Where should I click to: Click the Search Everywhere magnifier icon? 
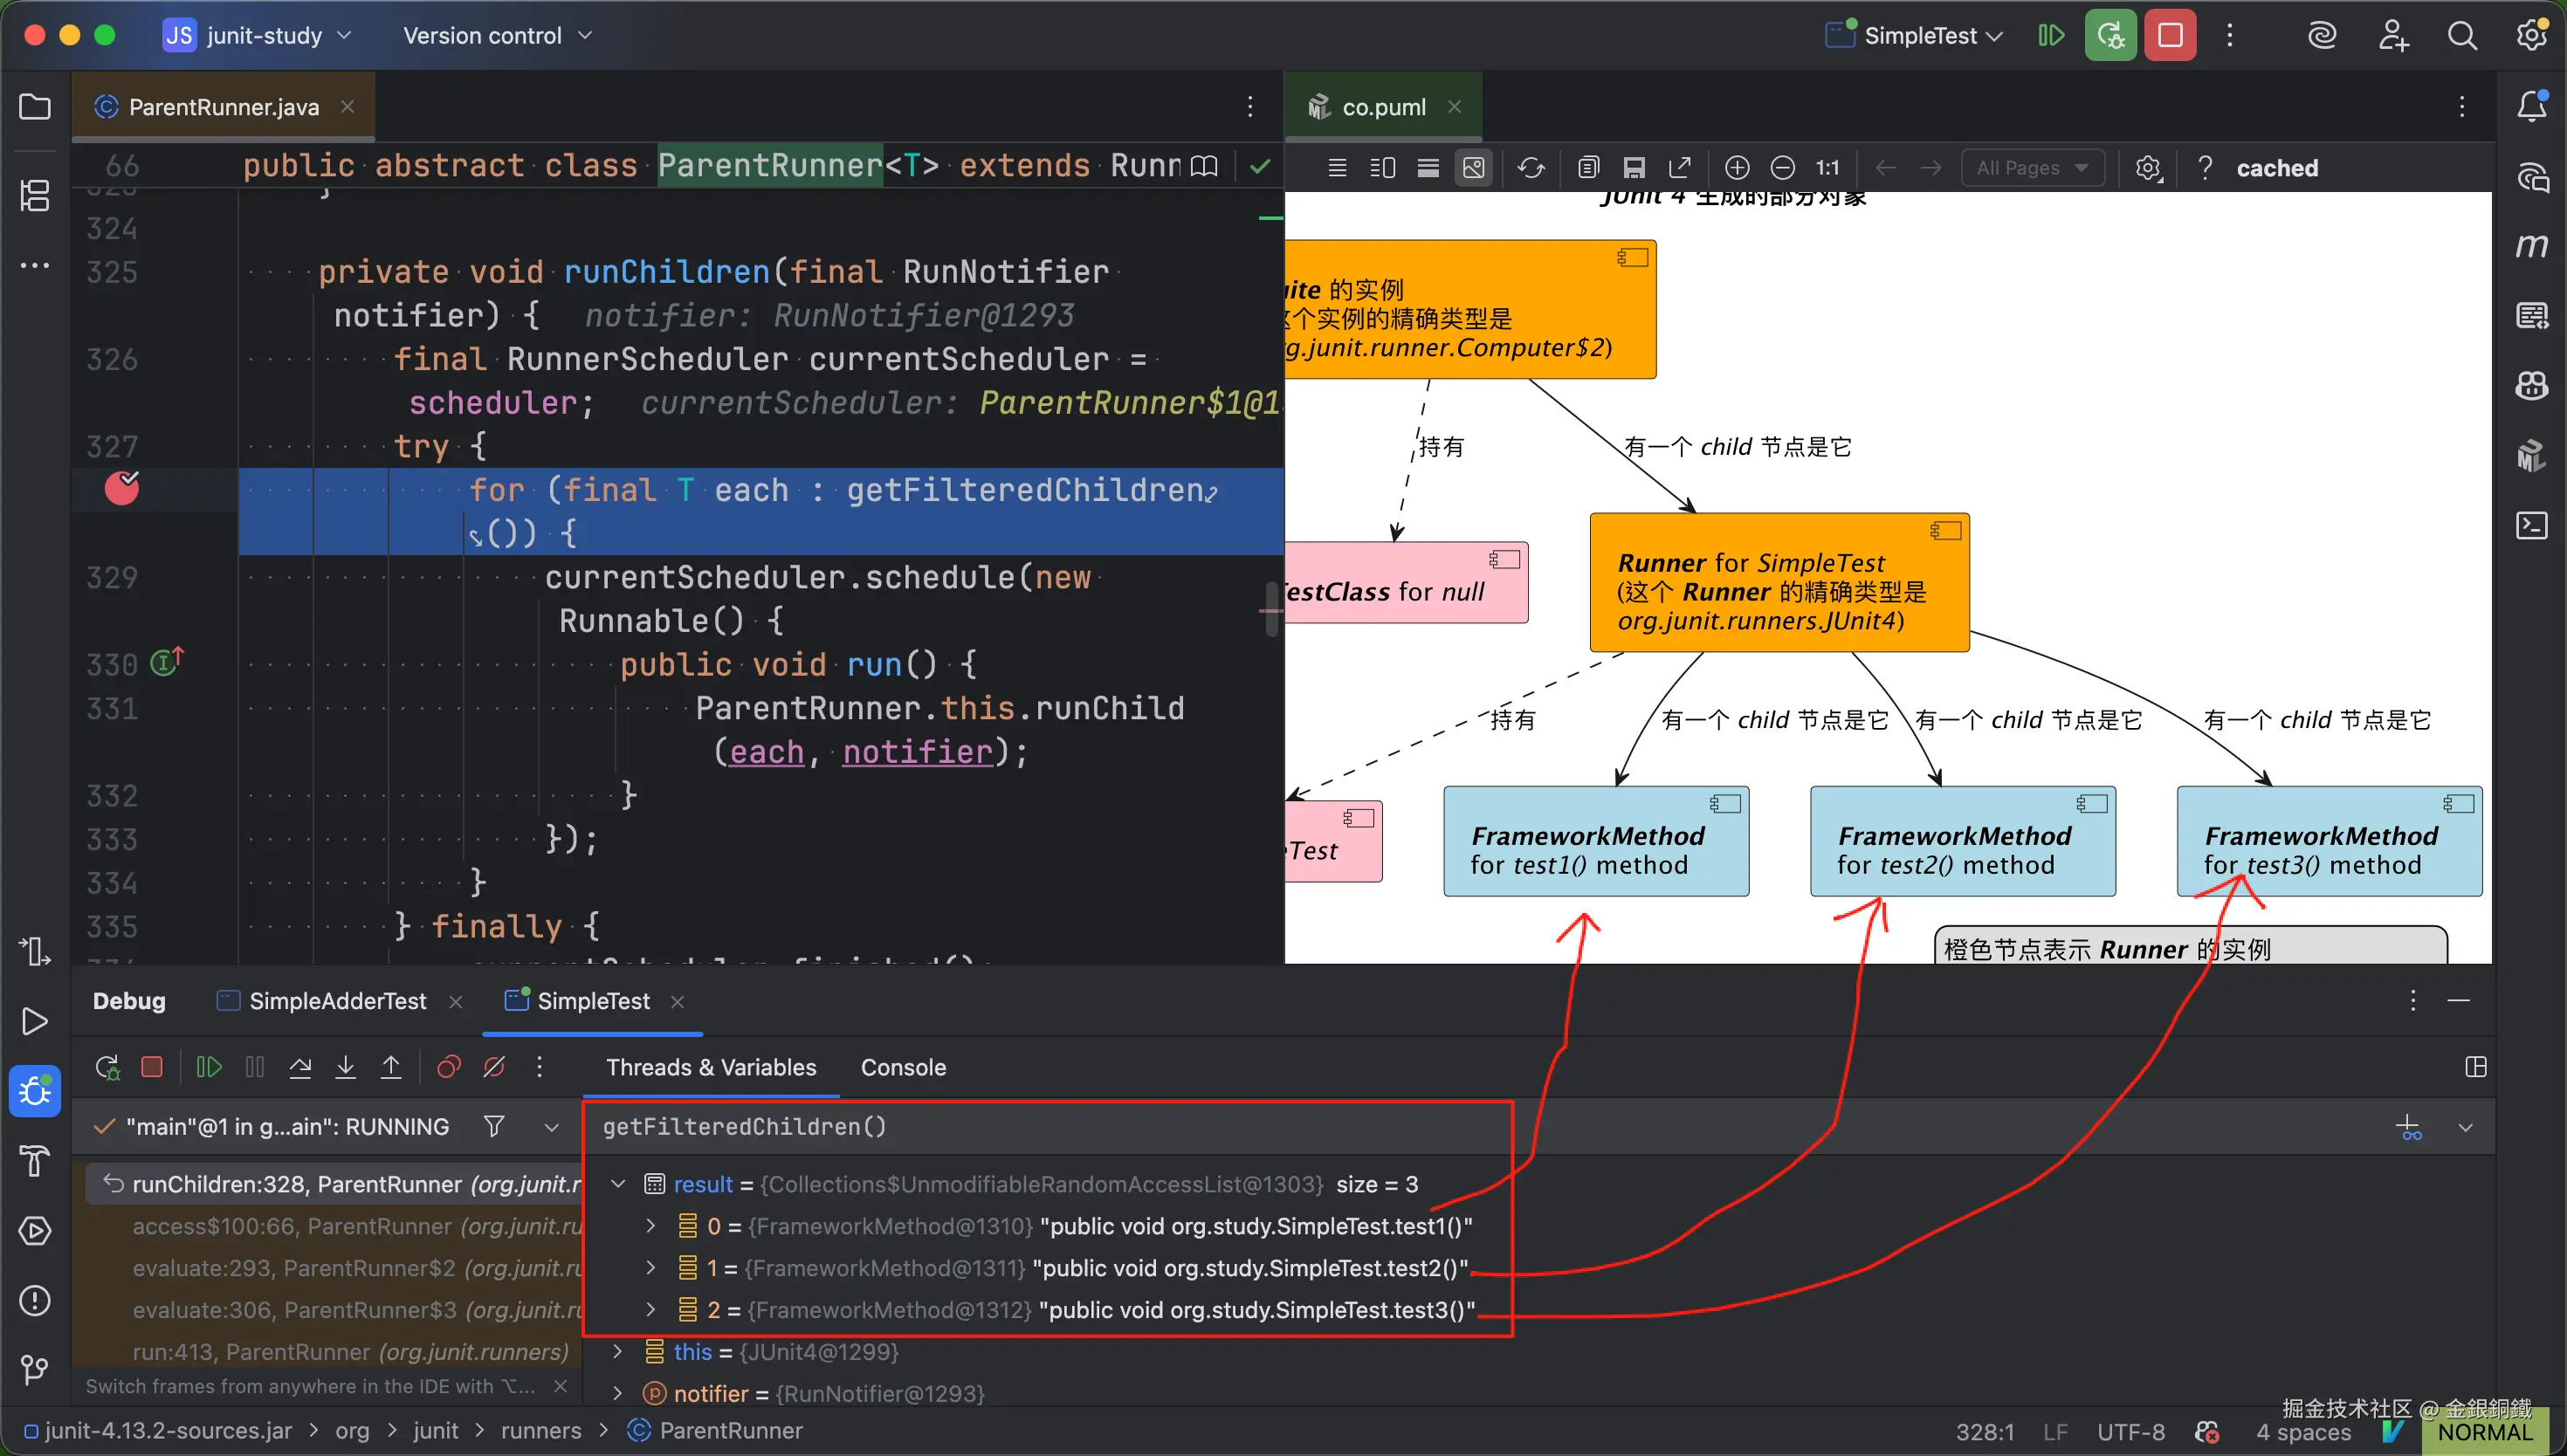[x=2462, y=36]
